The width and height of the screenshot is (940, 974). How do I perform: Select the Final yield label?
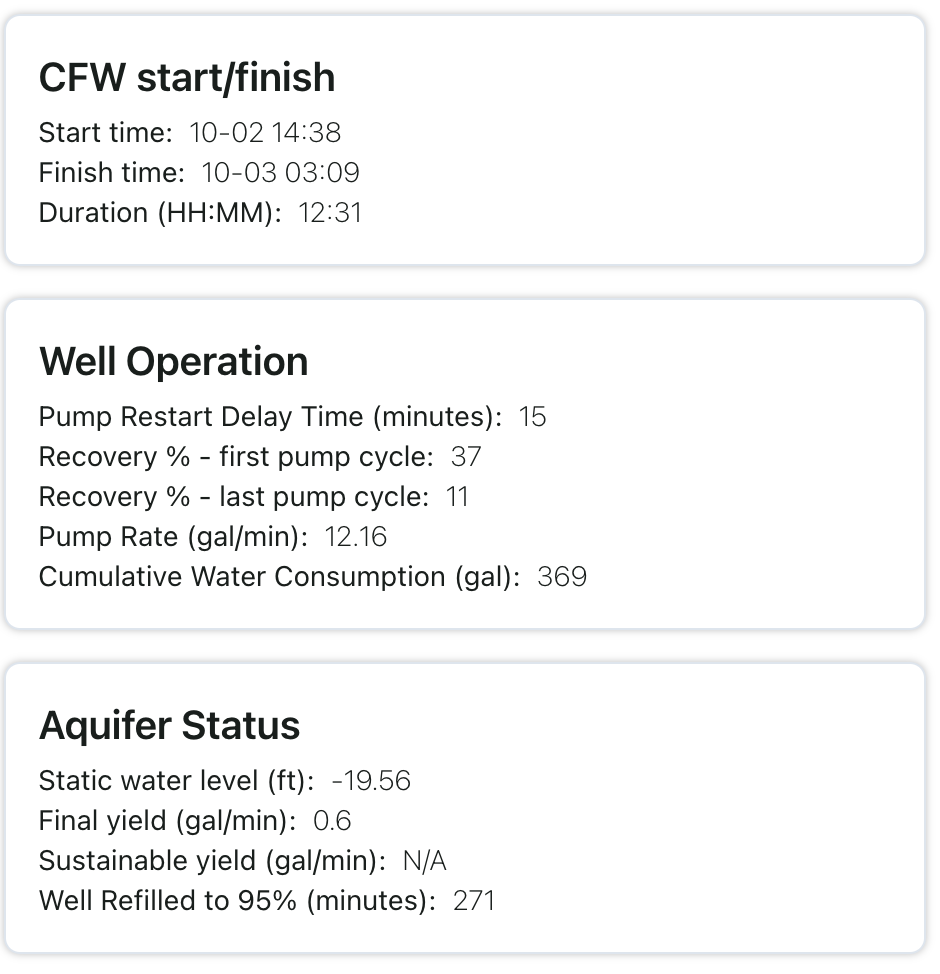coord(167,821)
